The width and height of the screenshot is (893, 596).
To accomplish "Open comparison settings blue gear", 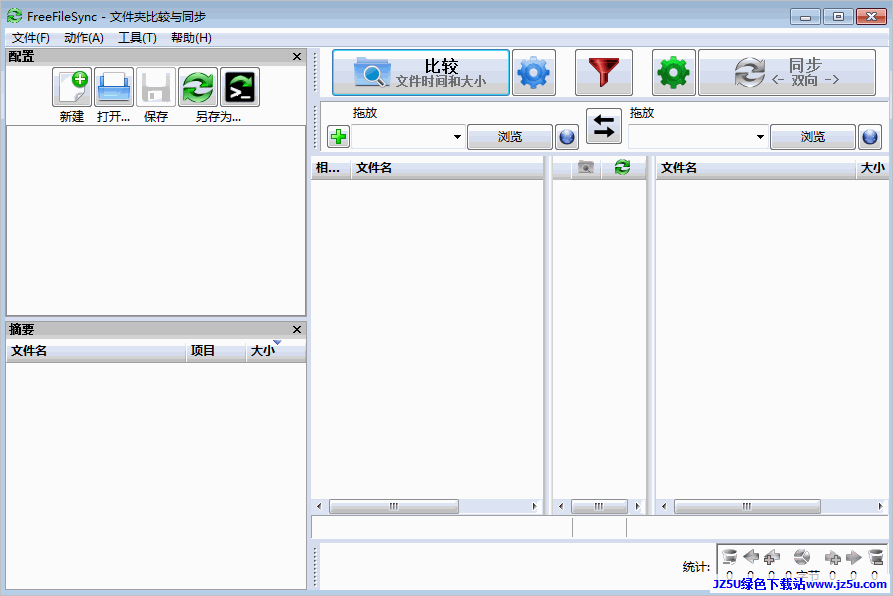I will tap(534, 73).
